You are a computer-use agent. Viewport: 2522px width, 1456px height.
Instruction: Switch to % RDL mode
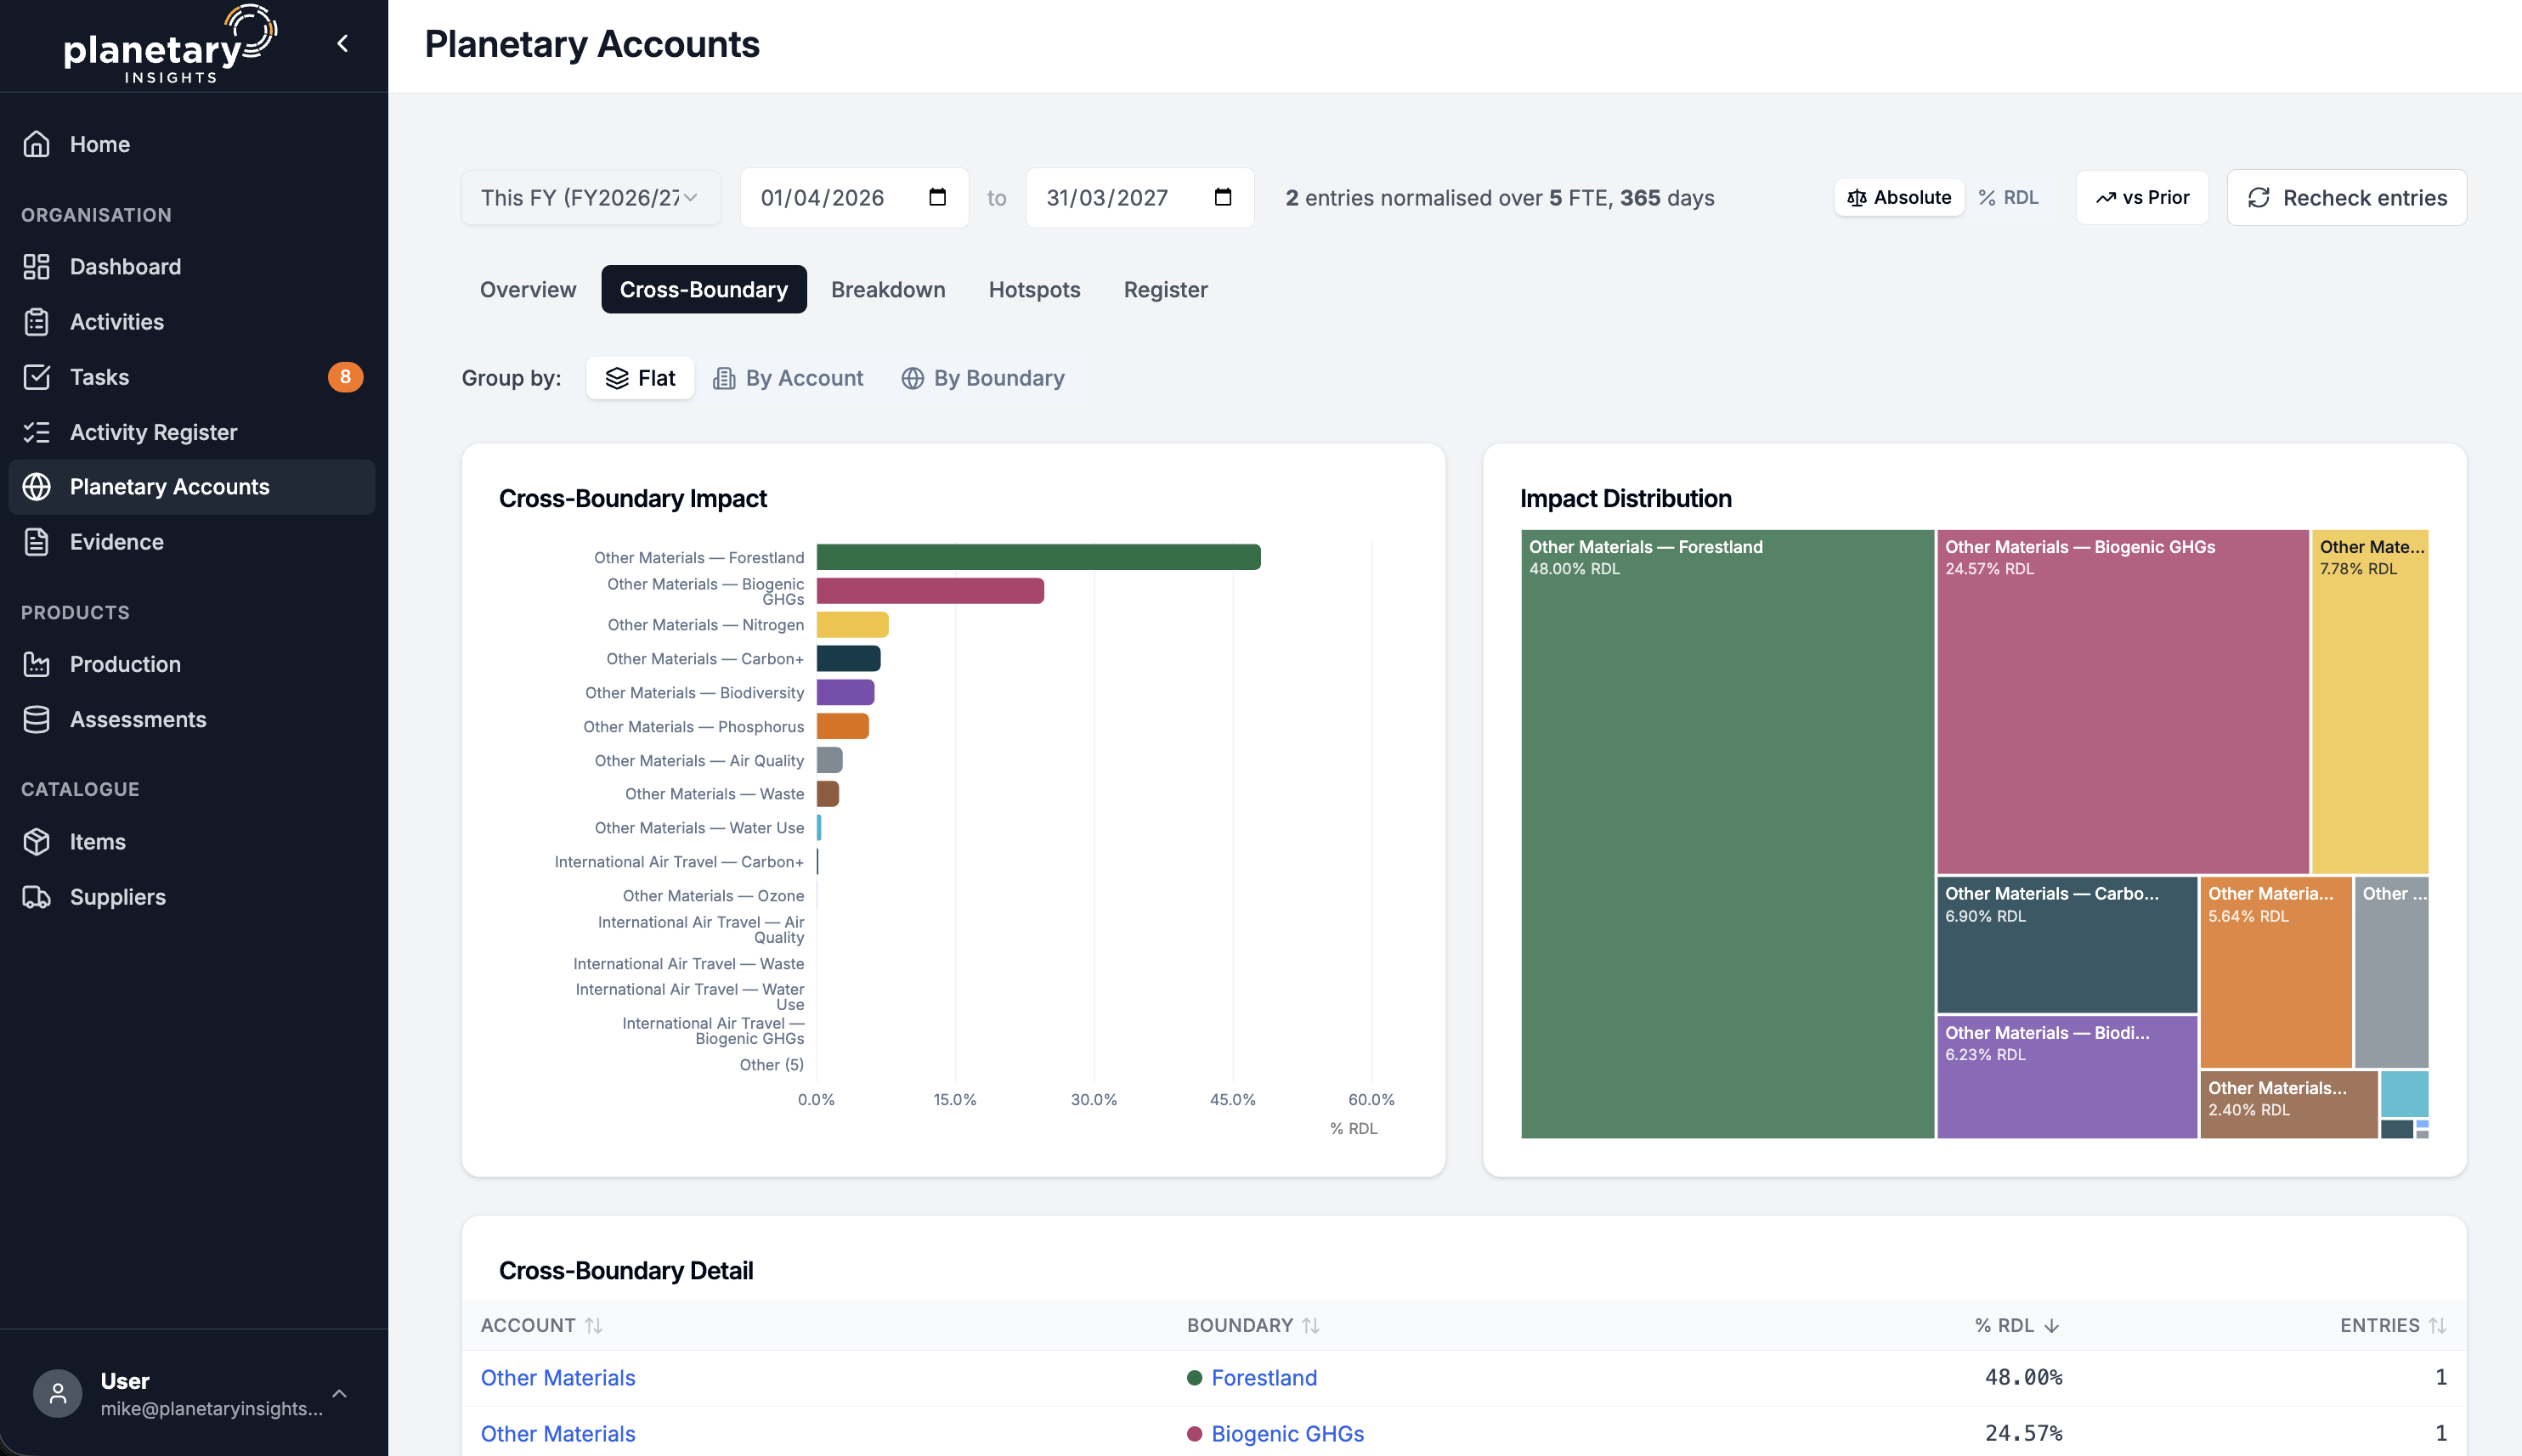point(2009,198)
